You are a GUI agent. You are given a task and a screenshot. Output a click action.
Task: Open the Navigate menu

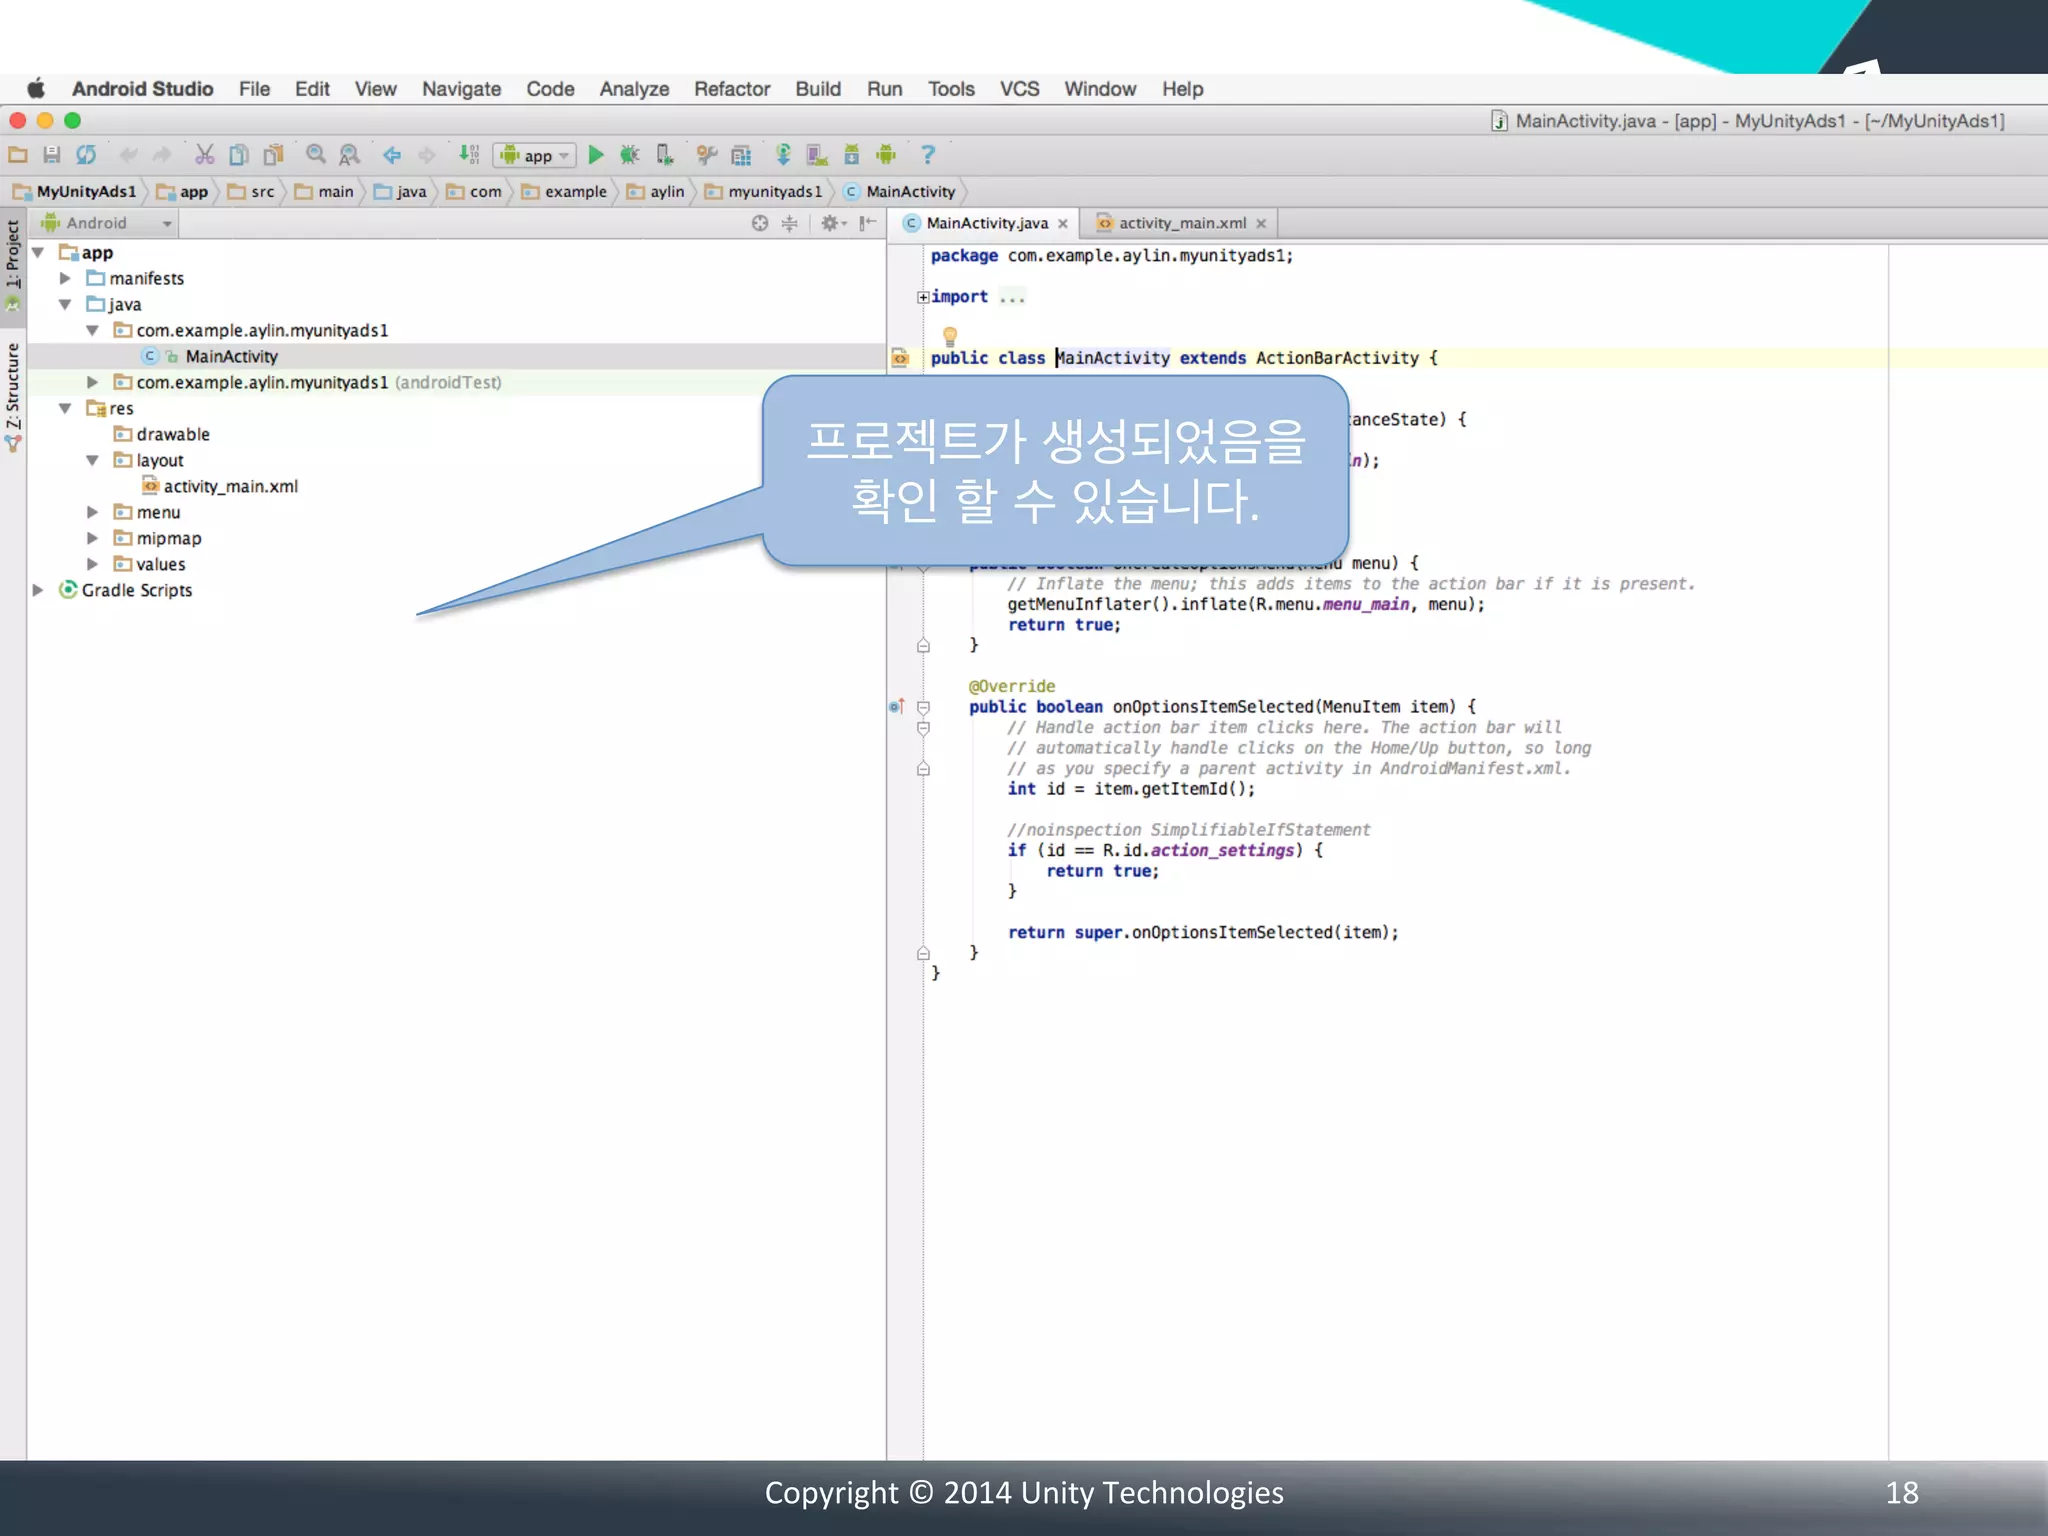461,89
